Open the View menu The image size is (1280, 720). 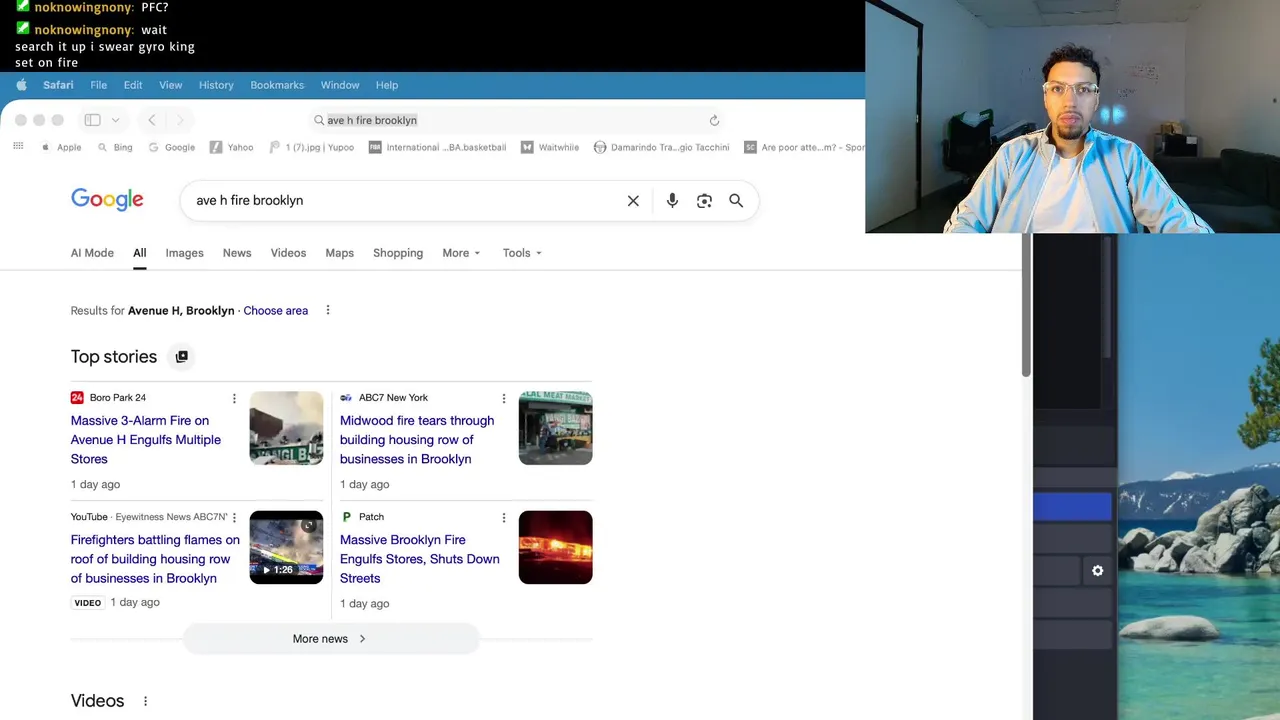pos(171,85)
